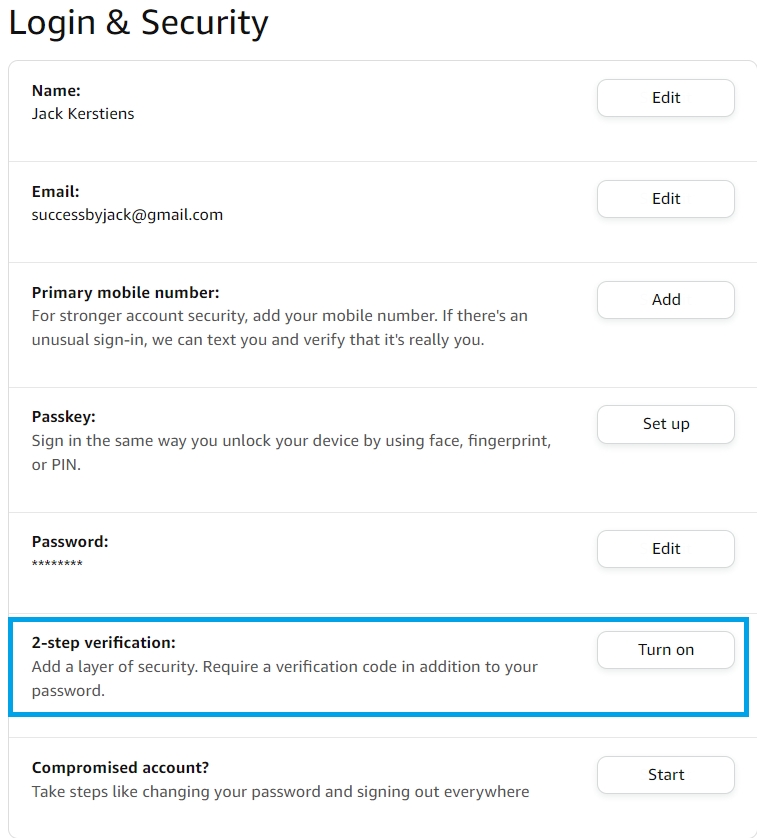
Task: Click the "Passkey:" label
Action: pyautogui.click(x=64, y=417)
